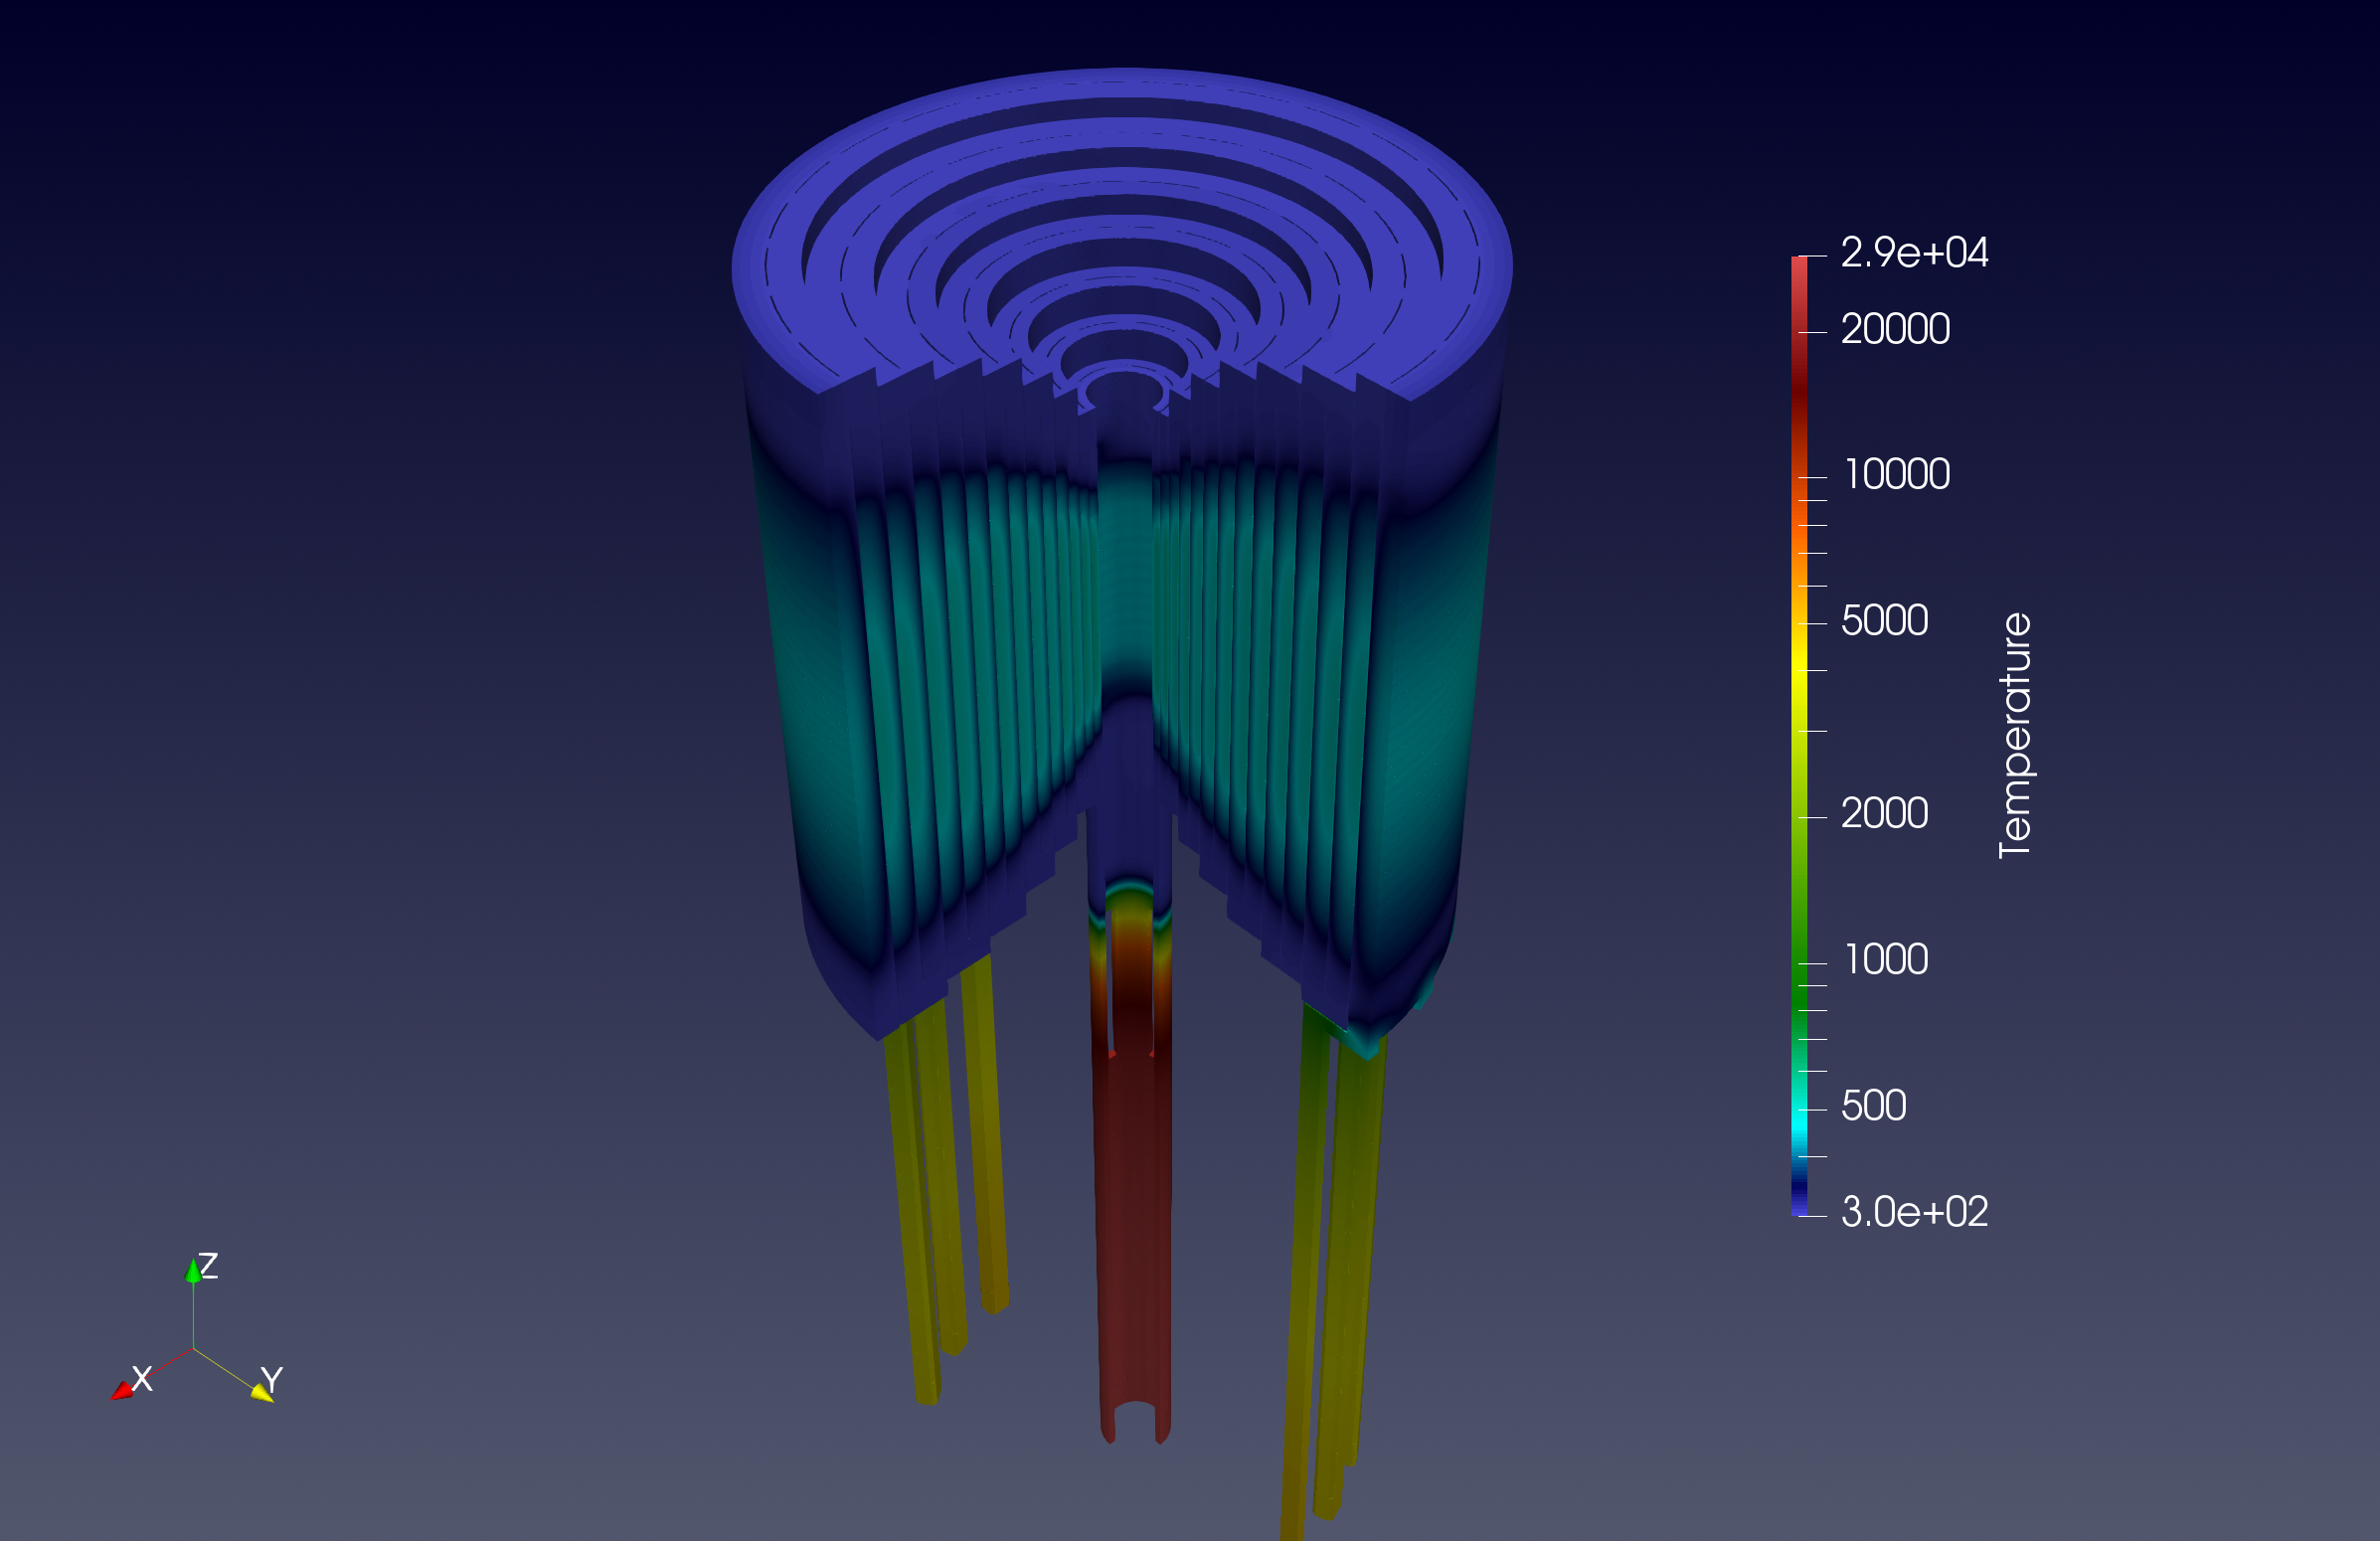Screen dimensions: 2380x1541
Task: Pick the central cyan column in the cutaway
Action: [1125, 580]
